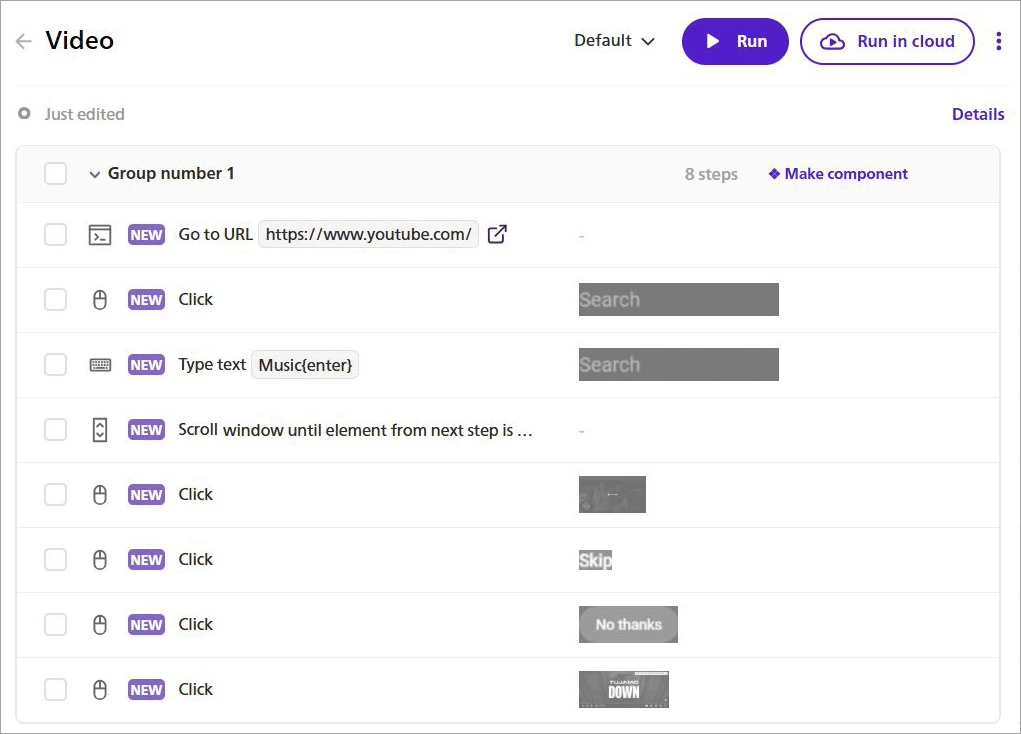Click the keyboard icon on the Type text step

100,364
